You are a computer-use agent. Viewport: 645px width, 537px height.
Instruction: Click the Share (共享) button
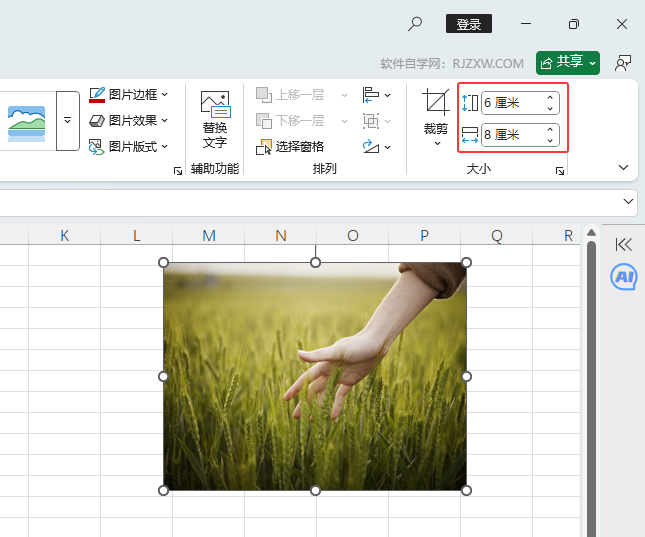(568, 63)
